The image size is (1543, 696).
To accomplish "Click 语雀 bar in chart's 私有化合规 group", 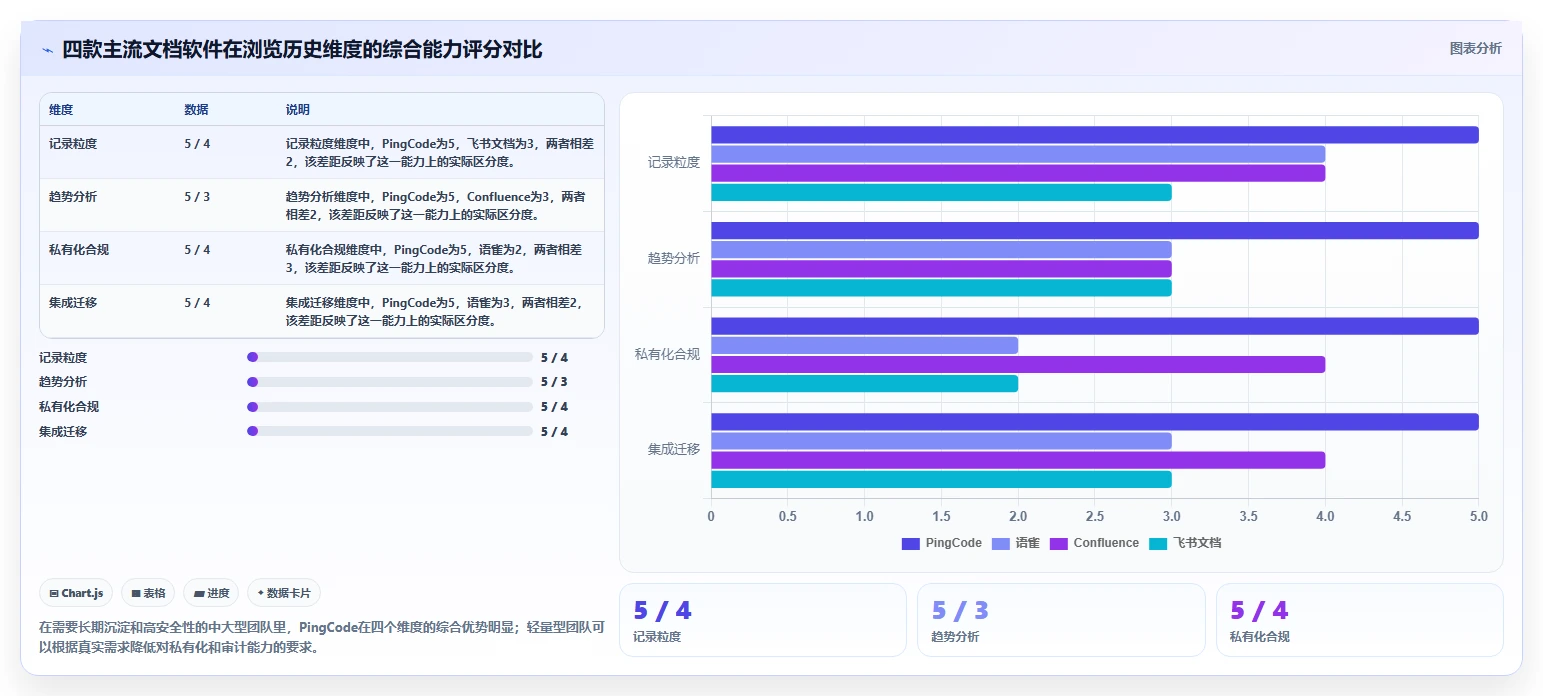I will click(864, 345).
